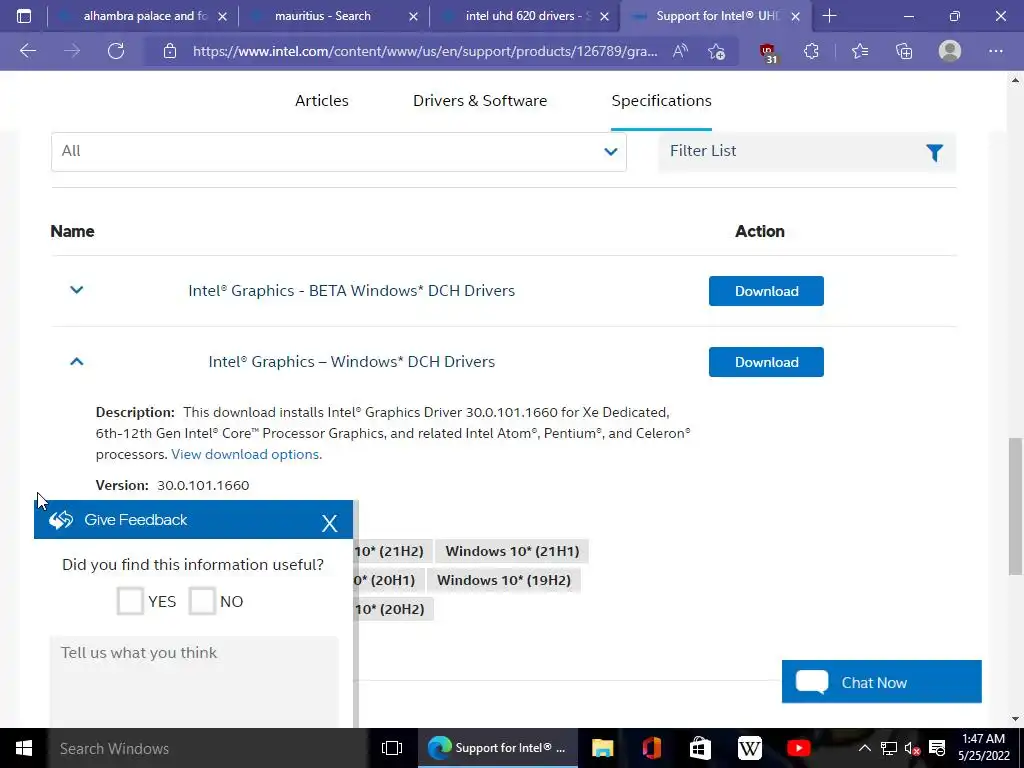1024x768 pixels.
Task: Switch to the Articles tab
Action: point(322,101)
